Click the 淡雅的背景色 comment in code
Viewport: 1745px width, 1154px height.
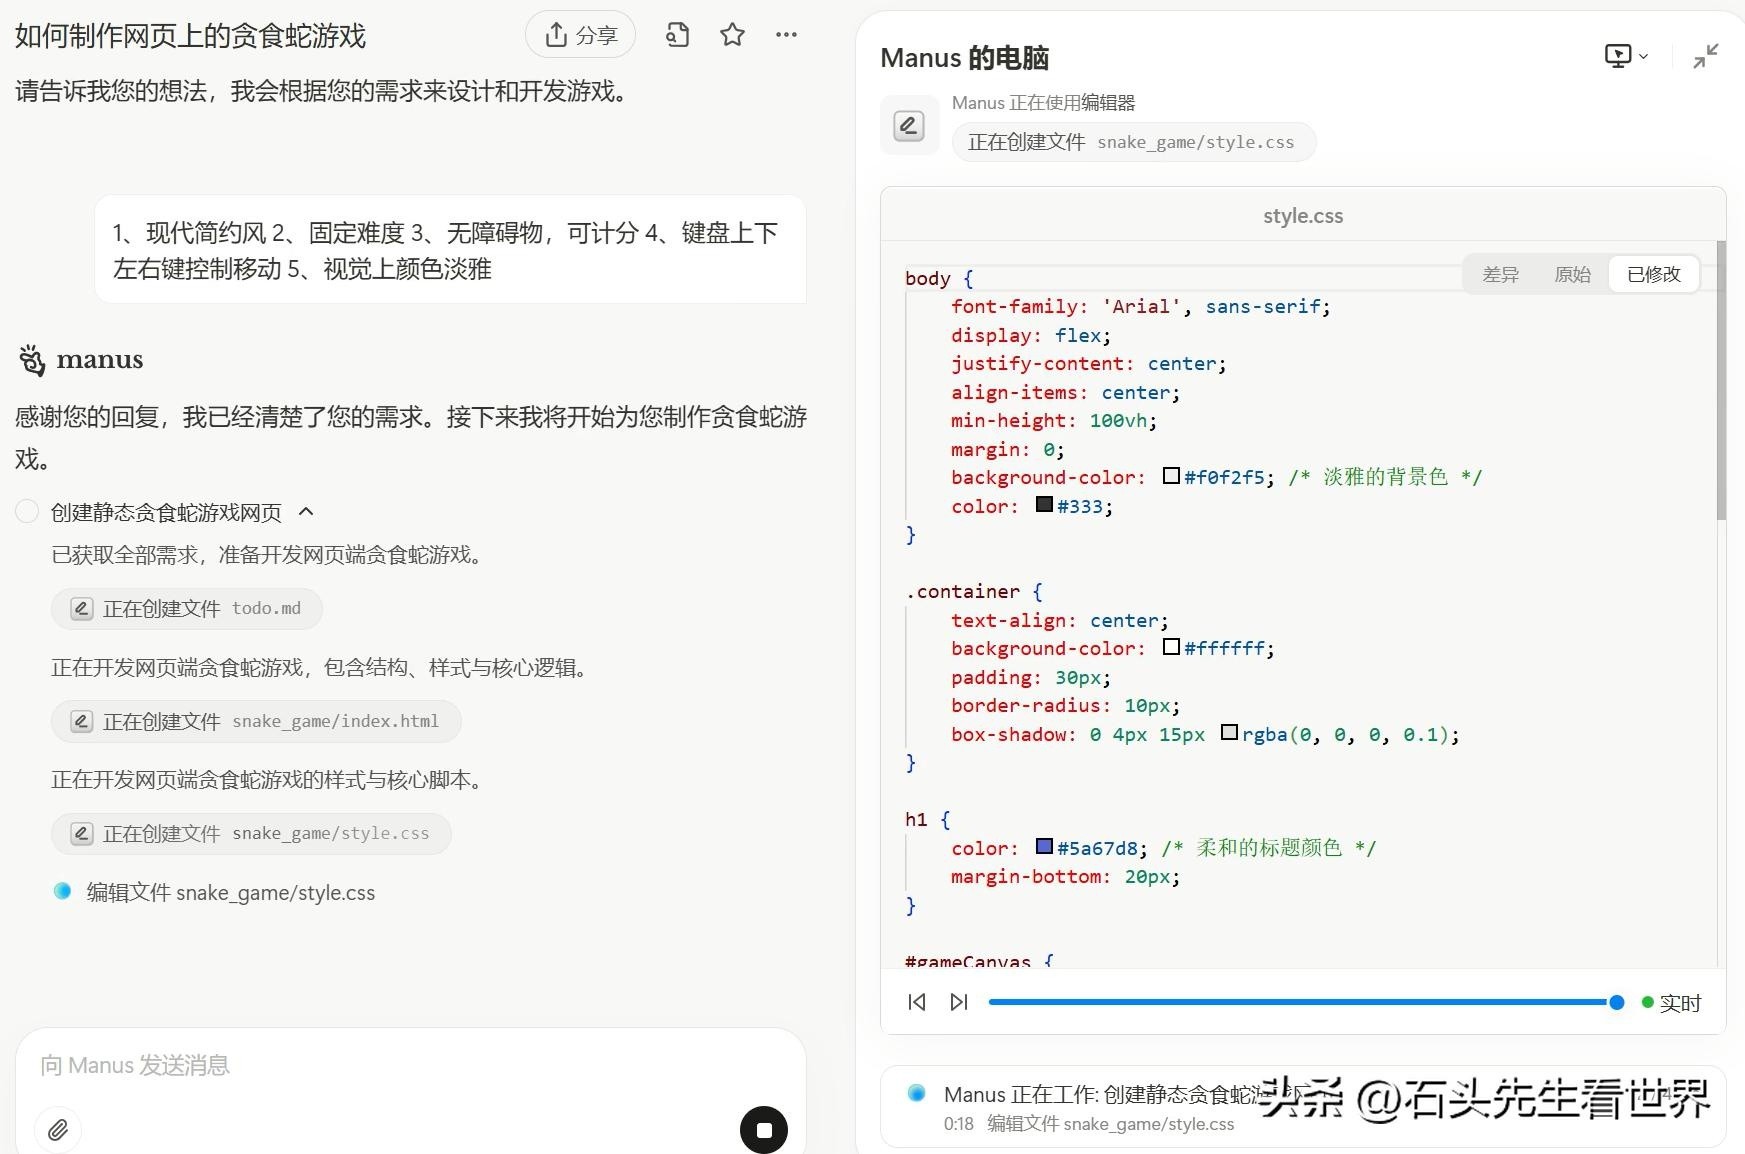click(1385, 477)
